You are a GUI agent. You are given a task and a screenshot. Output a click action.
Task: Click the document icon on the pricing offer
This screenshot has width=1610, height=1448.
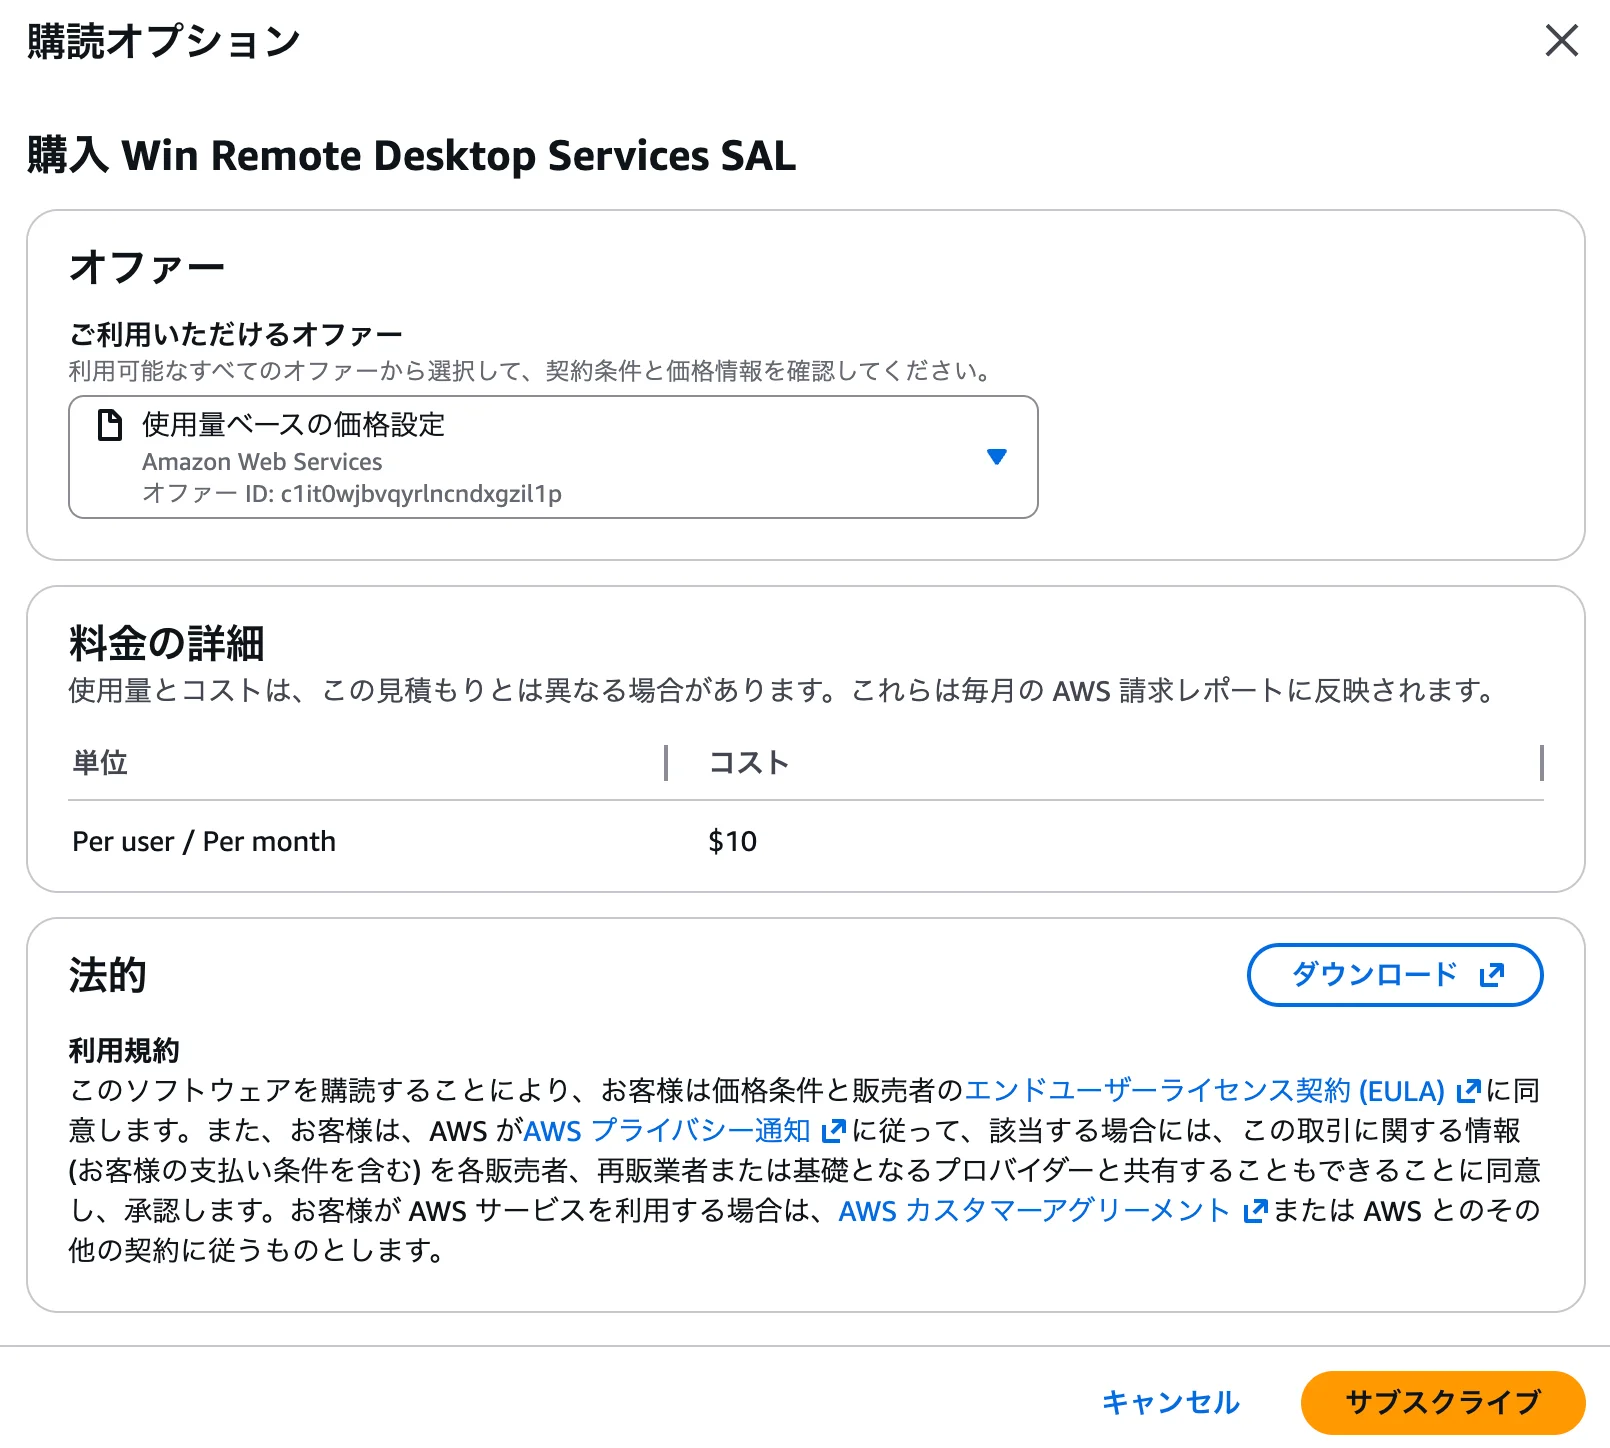110,425
